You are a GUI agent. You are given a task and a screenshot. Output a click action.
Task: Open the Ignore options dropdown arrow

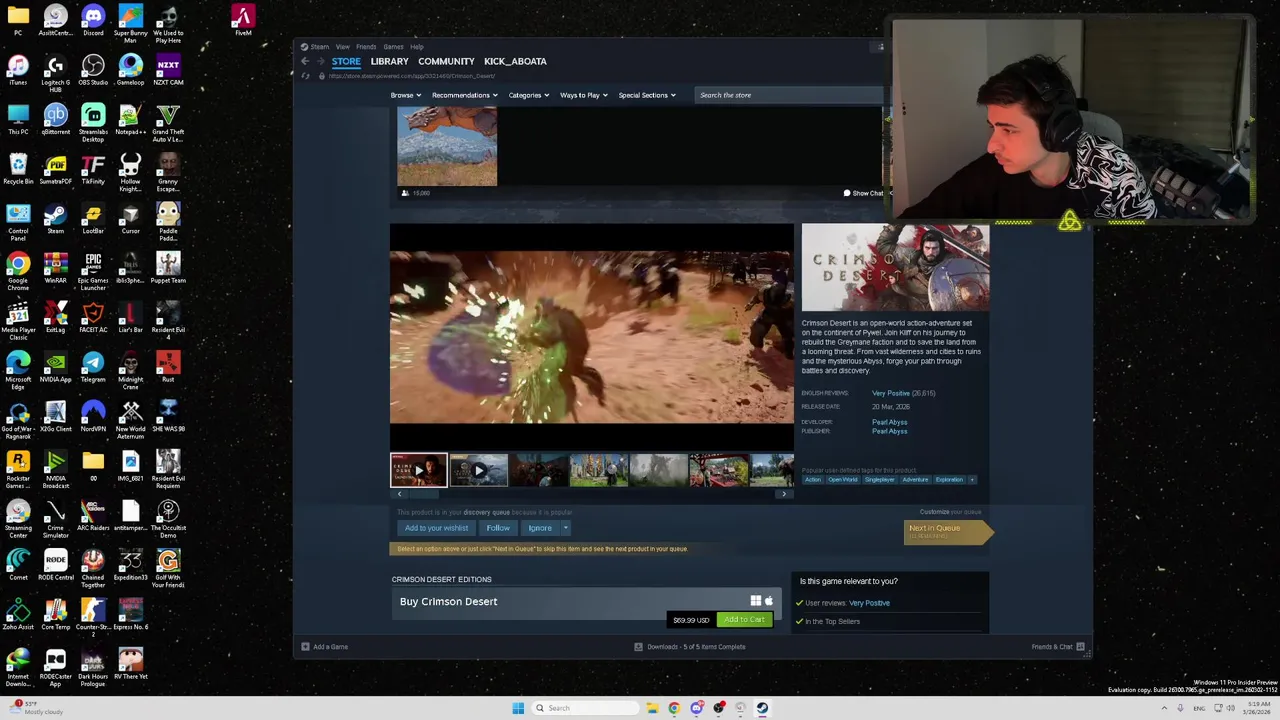565,528
